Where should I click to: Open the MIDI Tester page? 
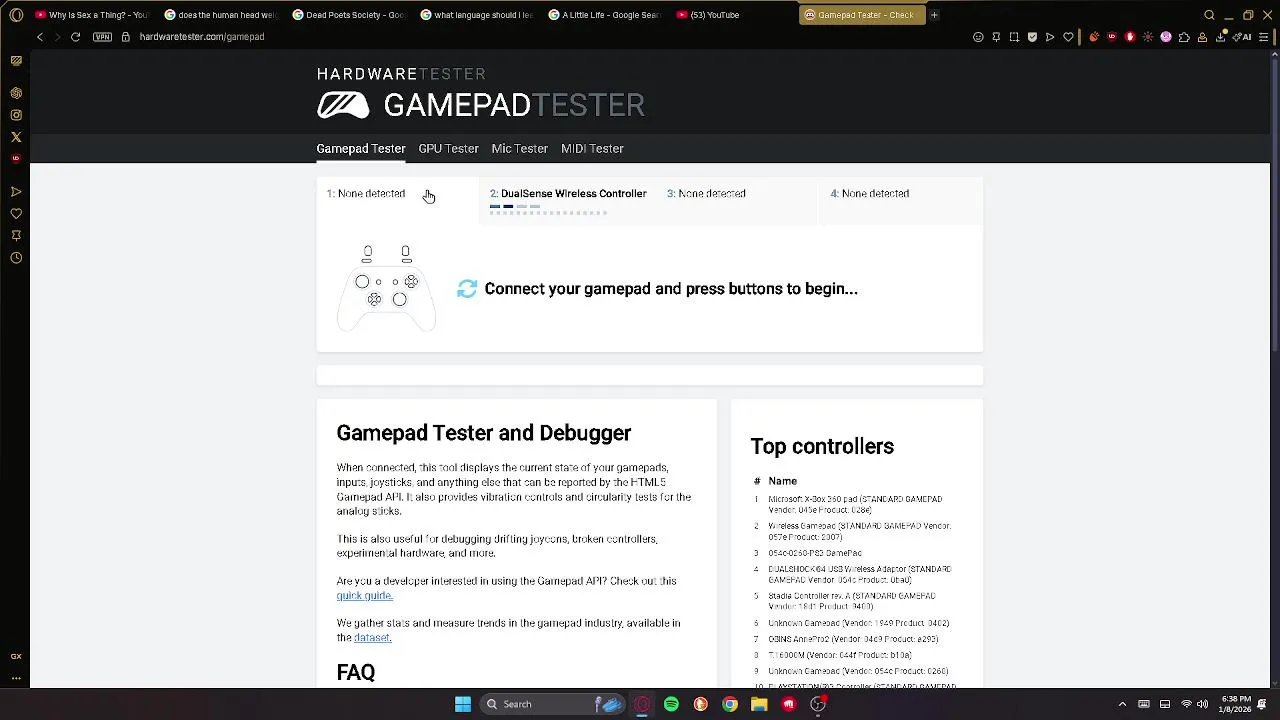point(592,148)
